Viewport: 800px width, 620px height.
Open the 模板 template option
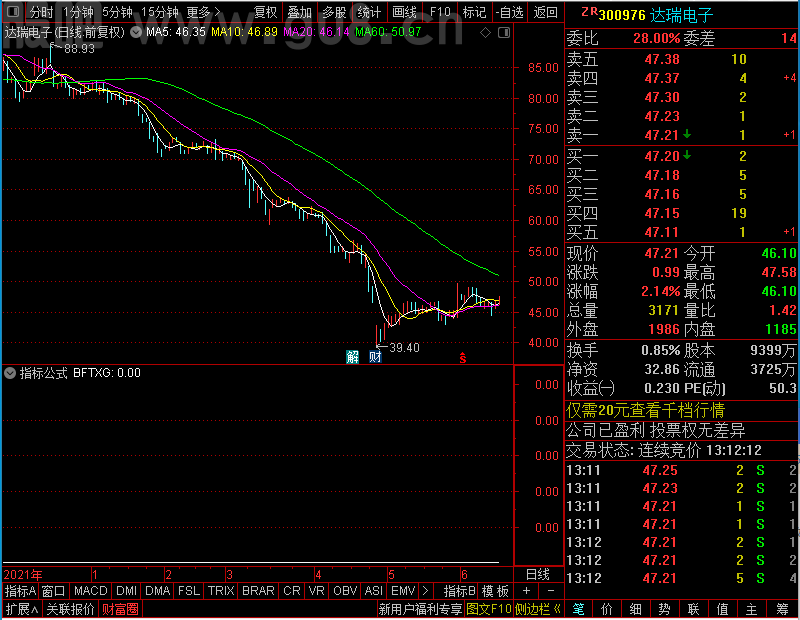click(x=495, y=591)
